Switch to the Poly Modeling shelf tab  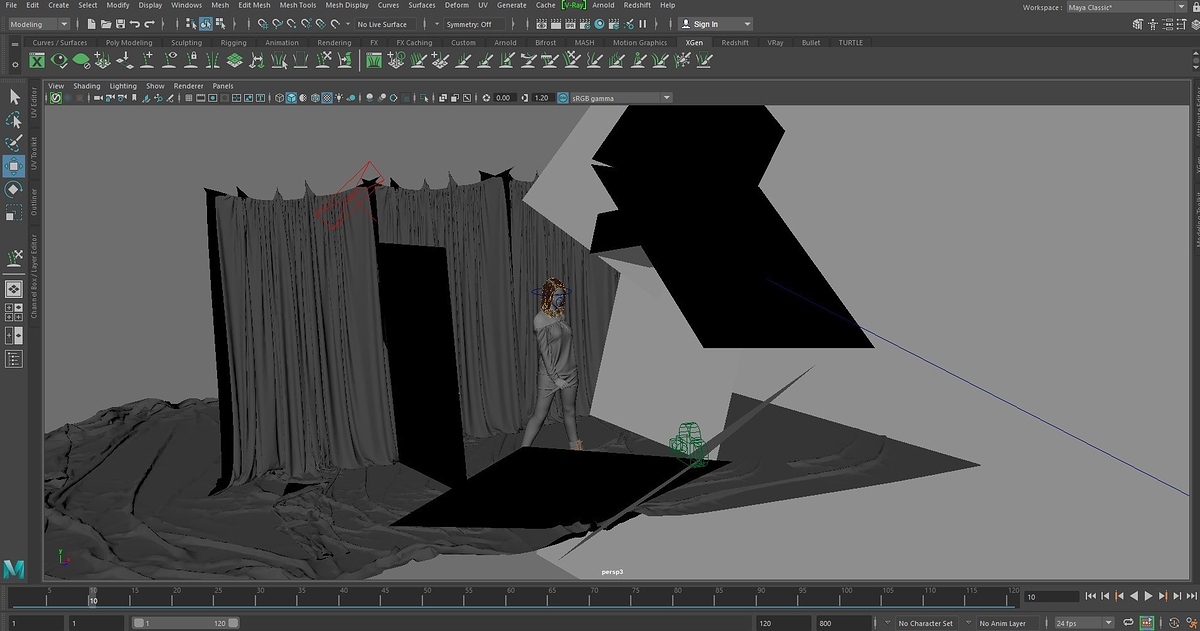[129, 43]
